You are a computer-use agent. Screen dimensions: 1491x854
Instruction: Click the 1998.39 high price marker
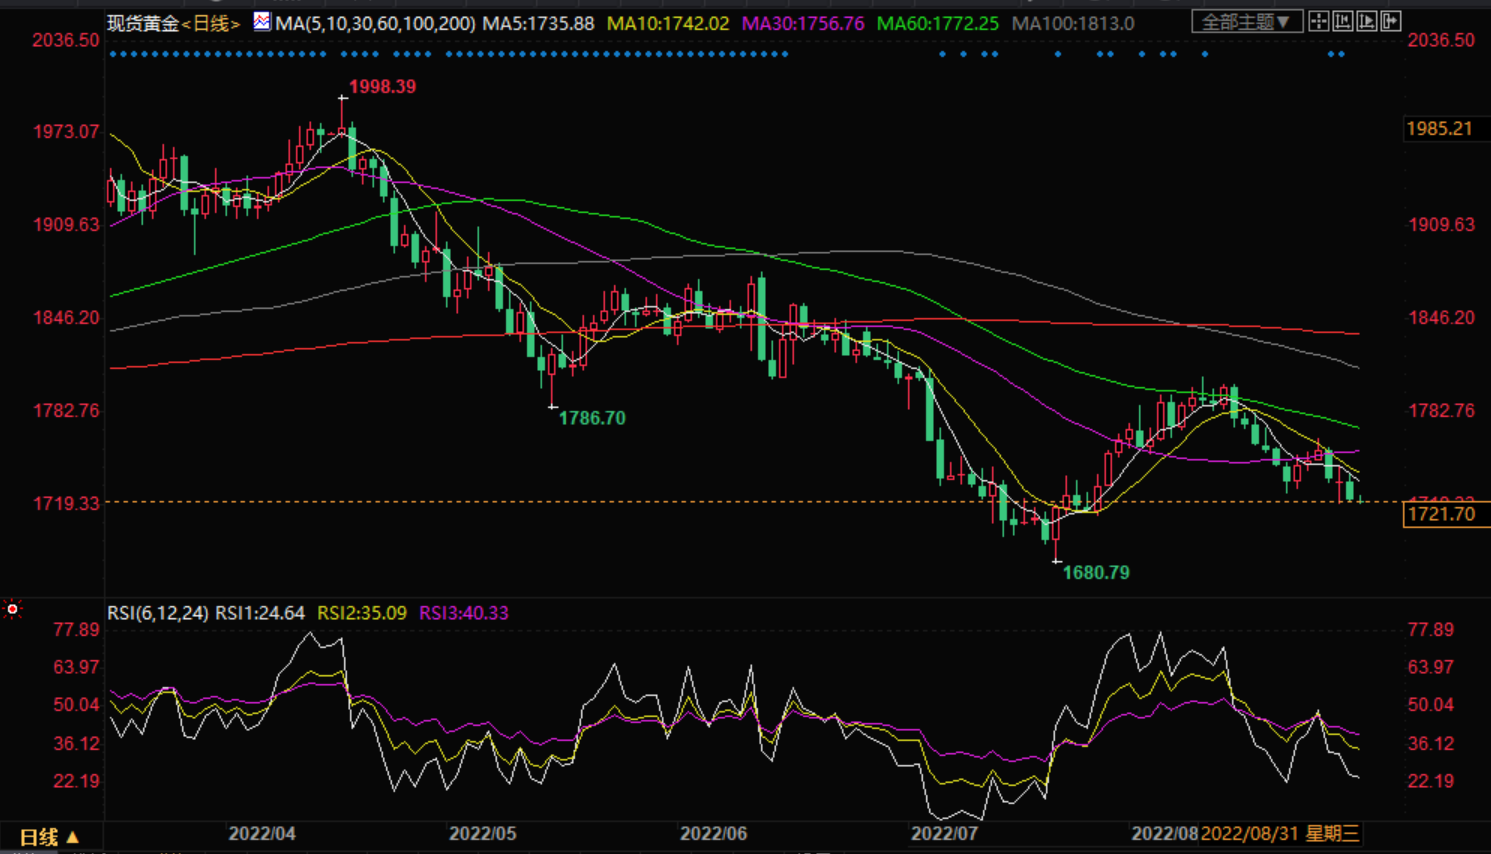pyautogui.click(x=382, y=87)
